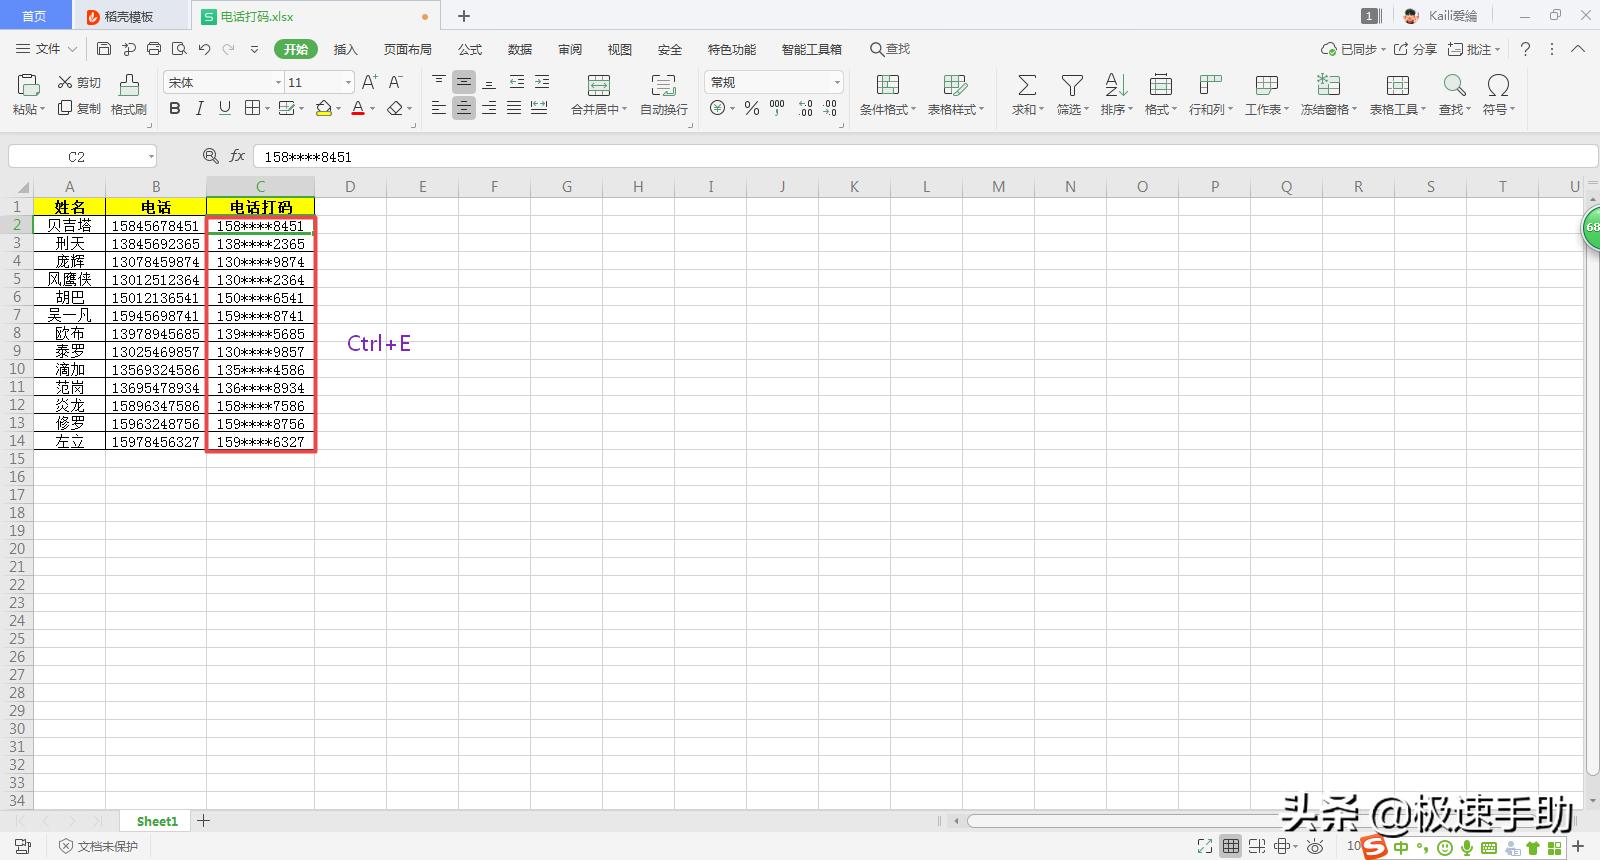1600x860 pixels.
Task: Open the font name dropdown showing 宋体
Action: pos(278,82)
